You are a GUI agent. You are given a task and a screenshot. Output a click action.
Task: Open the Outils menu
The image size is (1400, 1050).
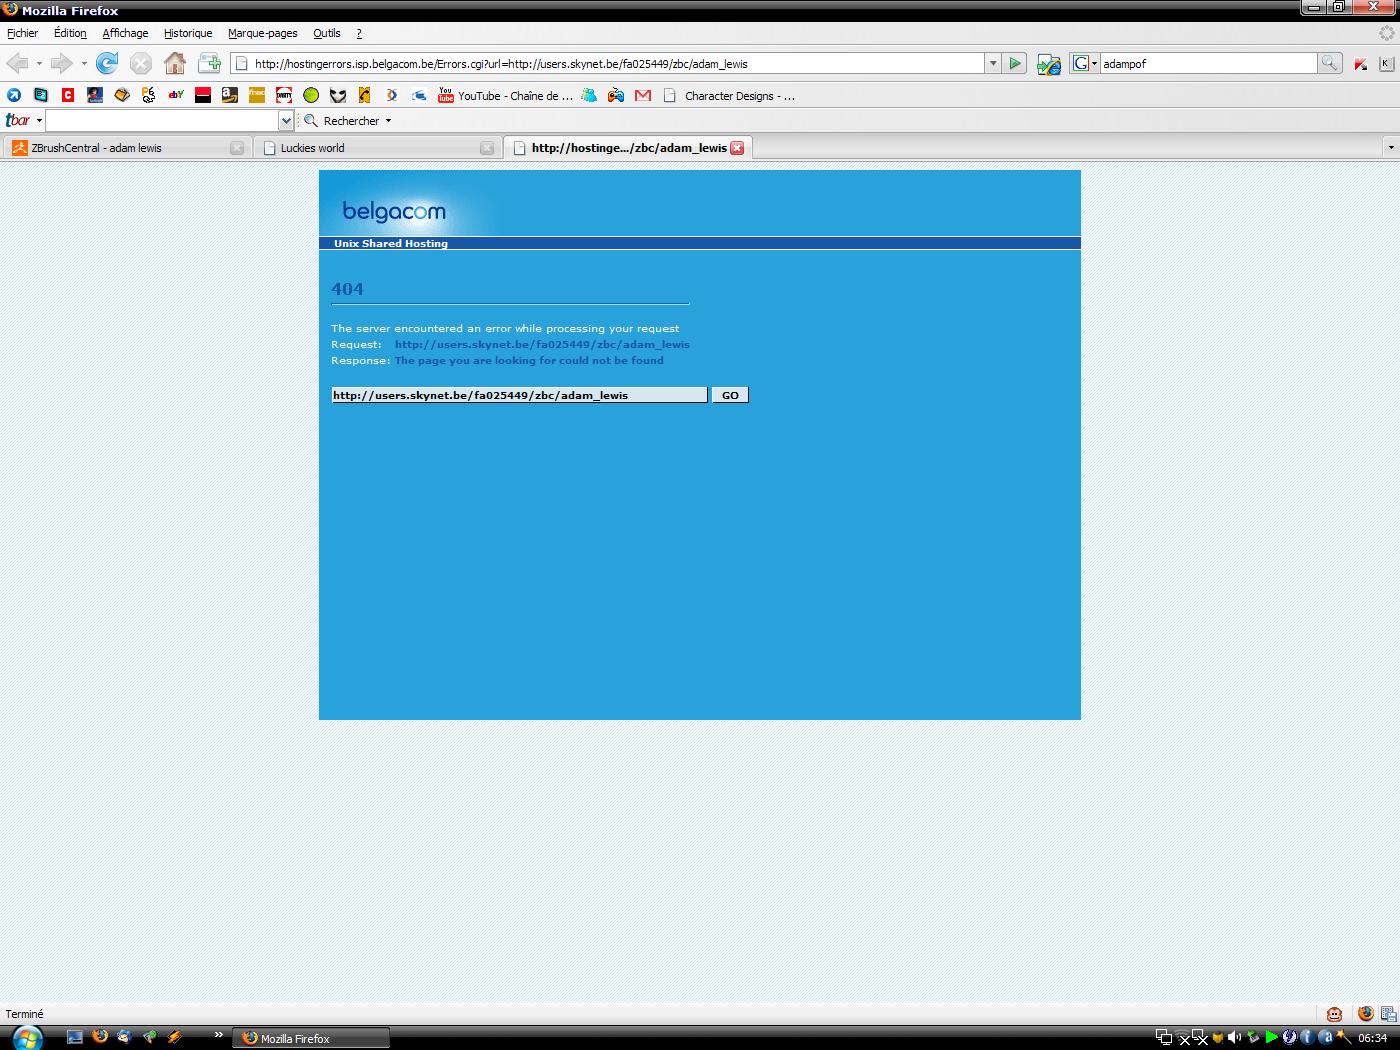[327, 33]
